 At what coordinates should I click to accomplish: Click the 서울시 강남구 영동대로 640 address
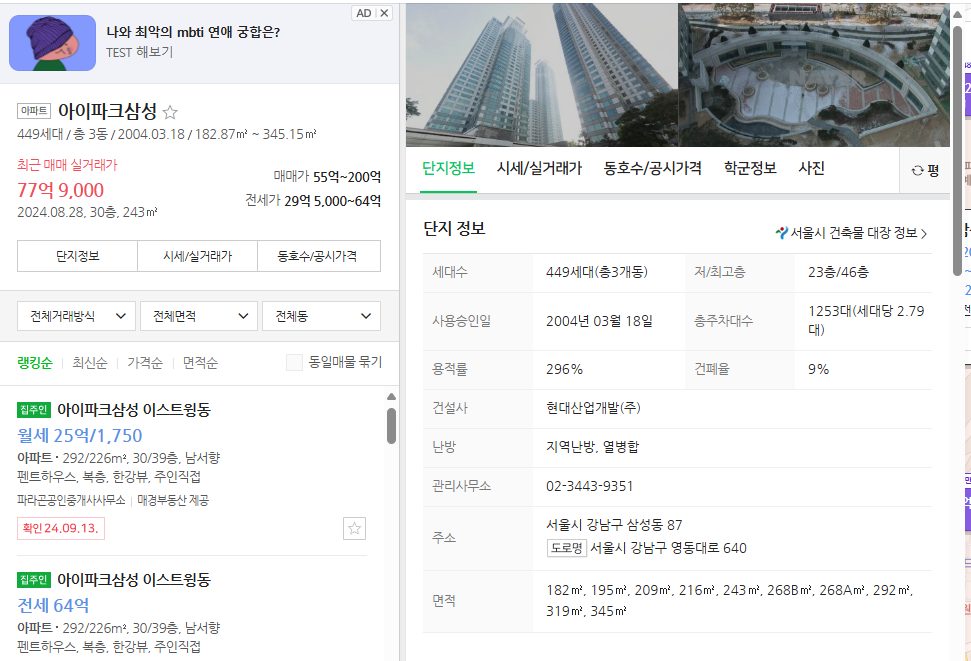[x=668, y=548]
